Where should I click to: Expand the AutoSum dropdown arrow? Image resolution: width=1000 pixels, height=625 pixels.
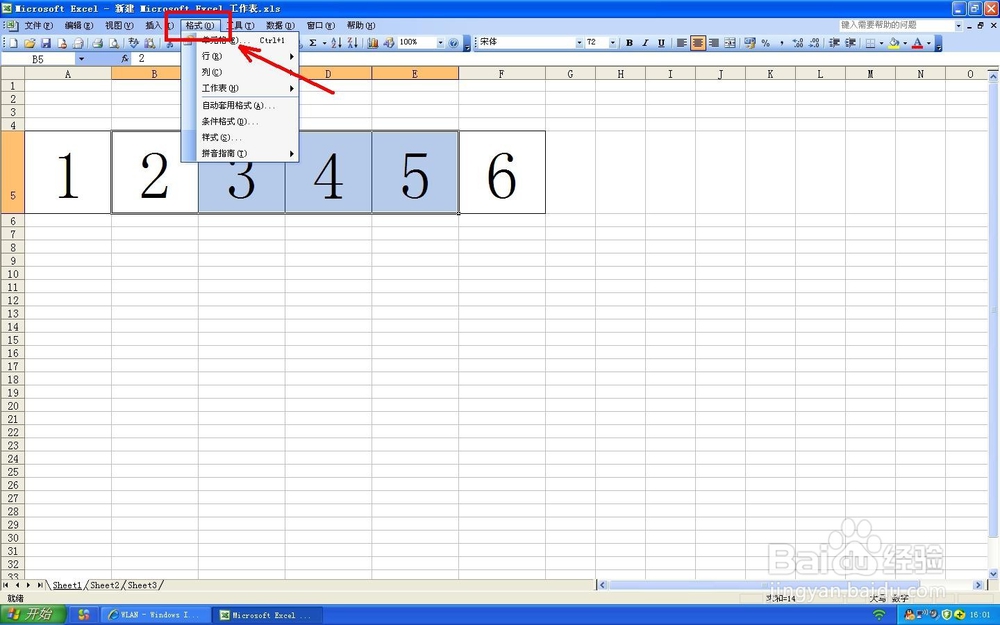[324, 43]
